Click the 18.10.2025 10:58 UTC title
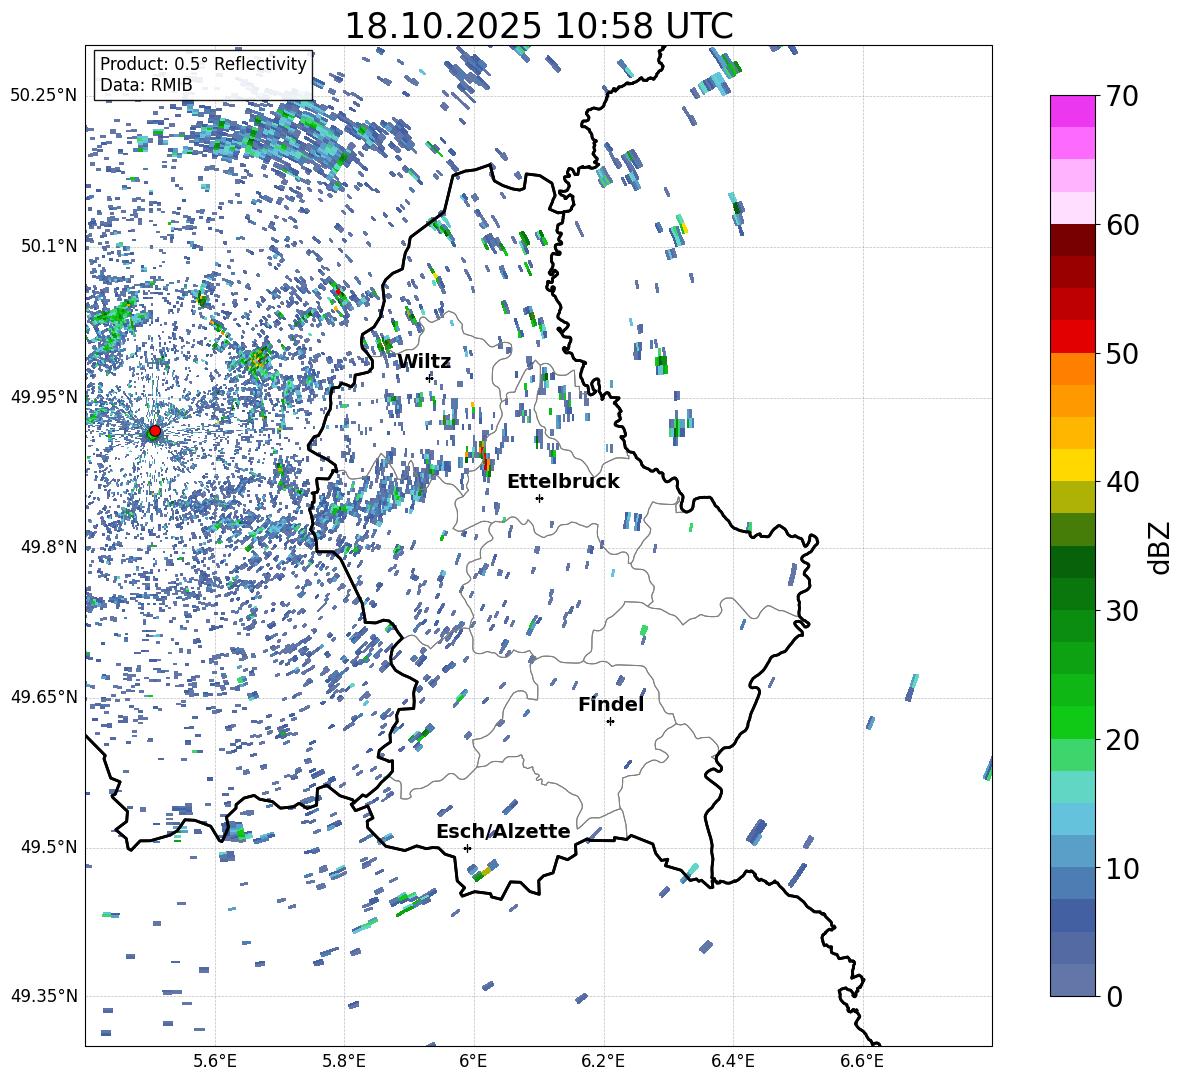The width and height of the screenshot is (1184, 1081). 538,26
